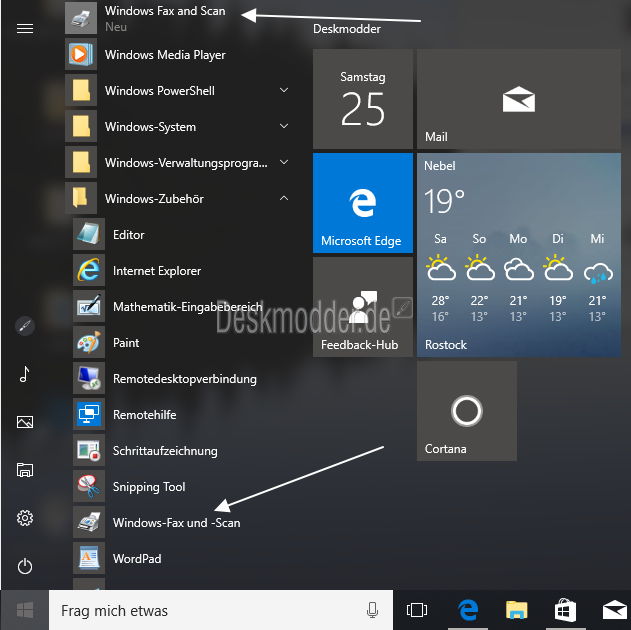Open Windows Fax and Scan marked Neu
631x630 pixels.
177,18
